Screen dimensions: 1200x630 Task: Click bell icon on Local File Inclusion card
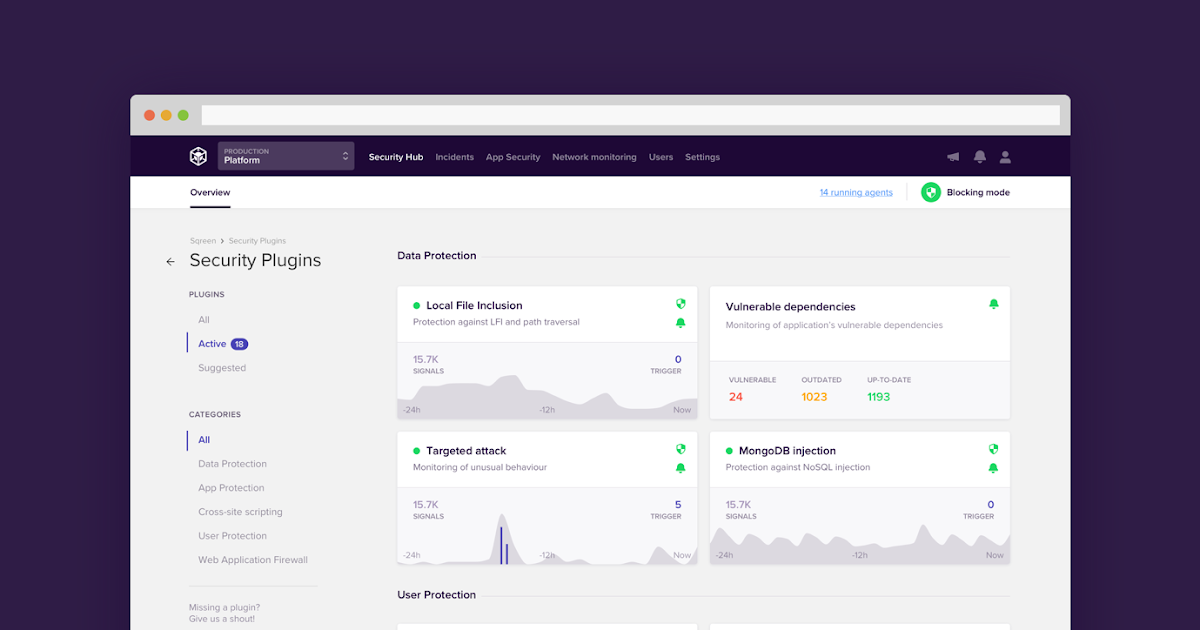coord(681,323)
